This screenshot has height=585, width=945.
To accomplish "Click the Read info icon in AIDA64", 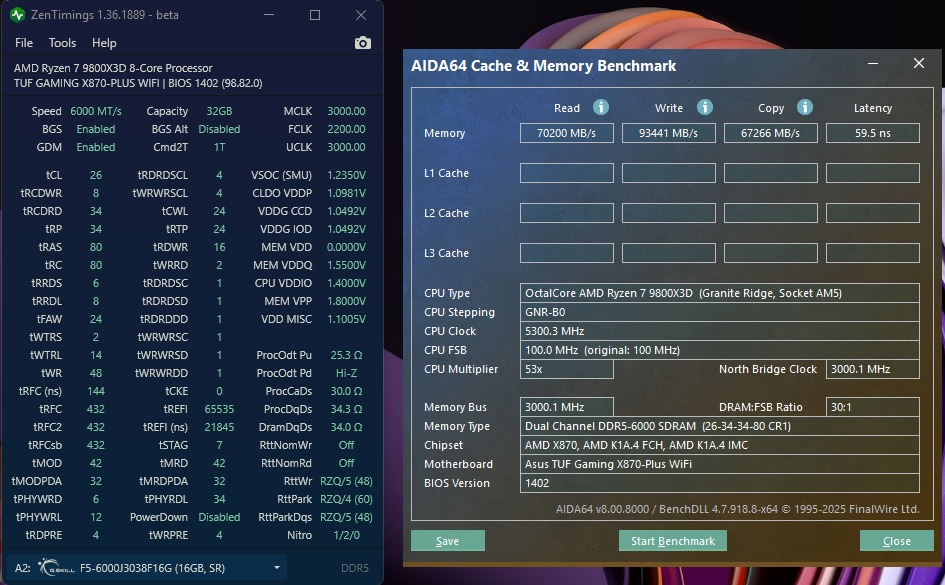I will click(600, 107).
